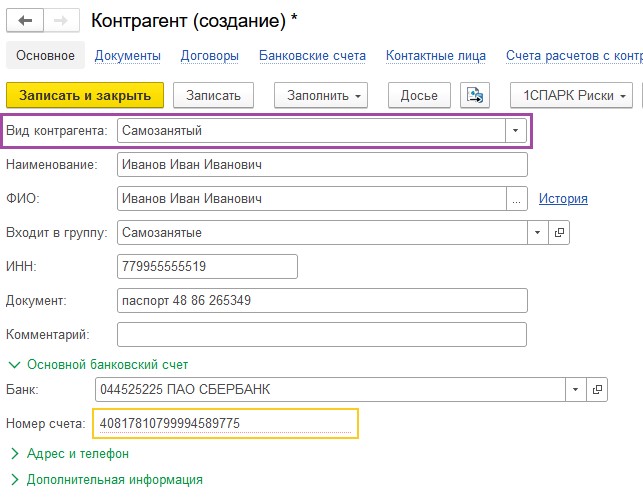
Task: Click the Досье button
Action: (x=419, y=96)
